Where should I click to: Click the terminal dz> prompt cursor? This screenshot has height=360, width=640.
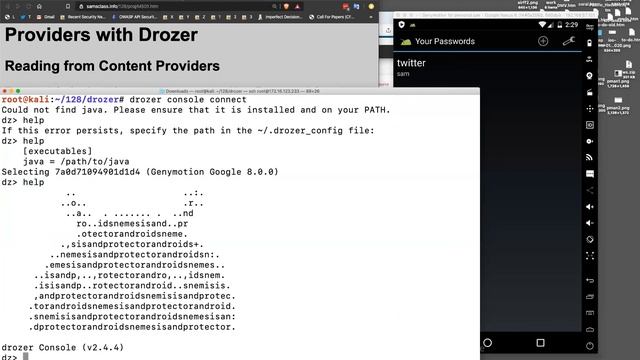25,357
